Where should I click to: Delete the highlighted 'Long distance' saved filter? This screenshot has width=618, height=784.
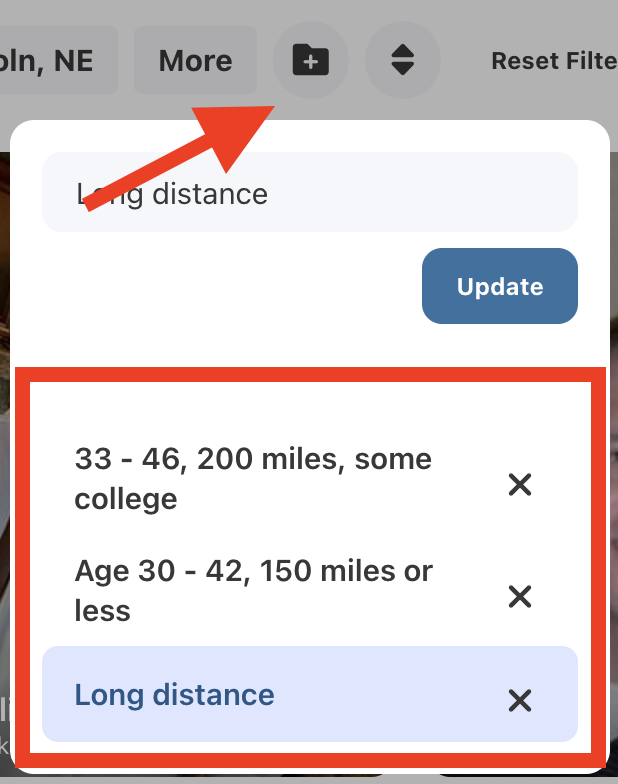[x=519, y=700]
